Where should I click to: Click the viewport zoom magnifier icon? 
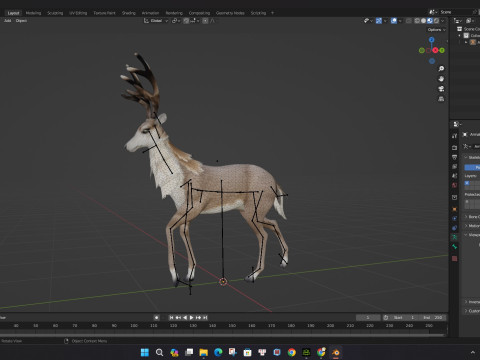[441, 69]
